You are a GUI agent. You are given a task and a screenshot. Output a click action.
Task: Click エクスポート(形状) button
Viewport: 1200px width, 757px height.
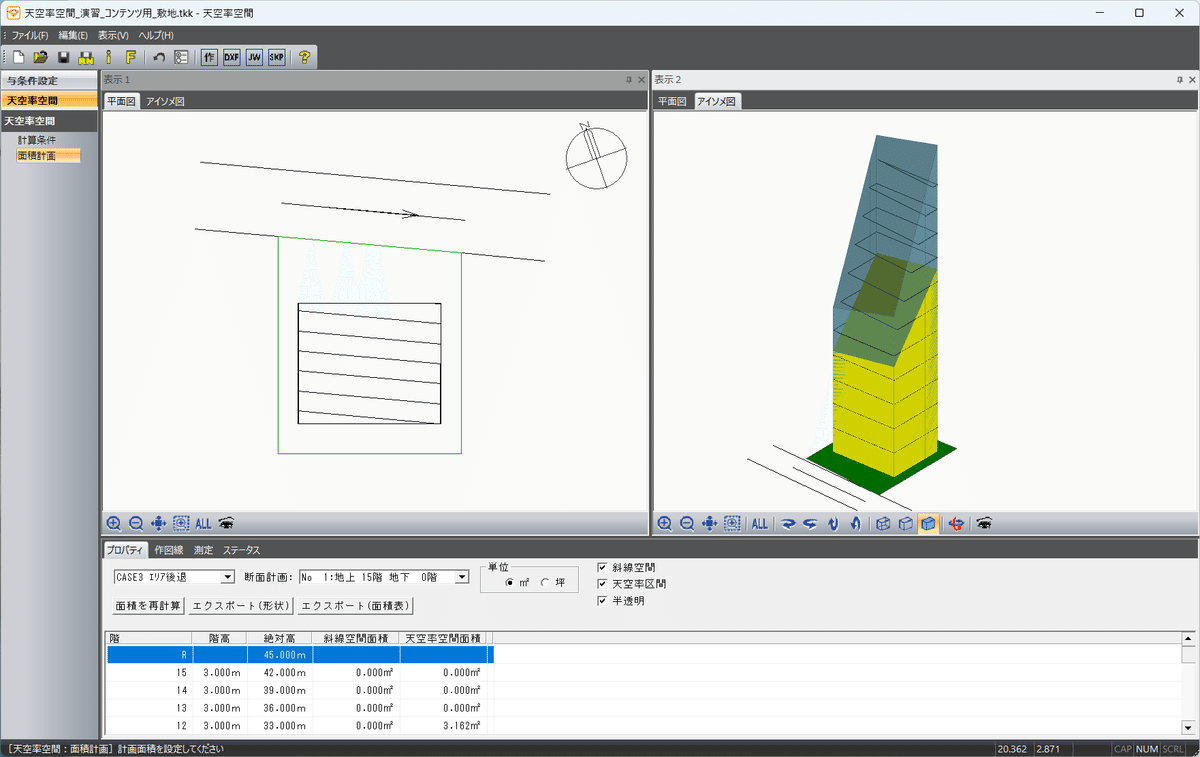tap(240, 605)
